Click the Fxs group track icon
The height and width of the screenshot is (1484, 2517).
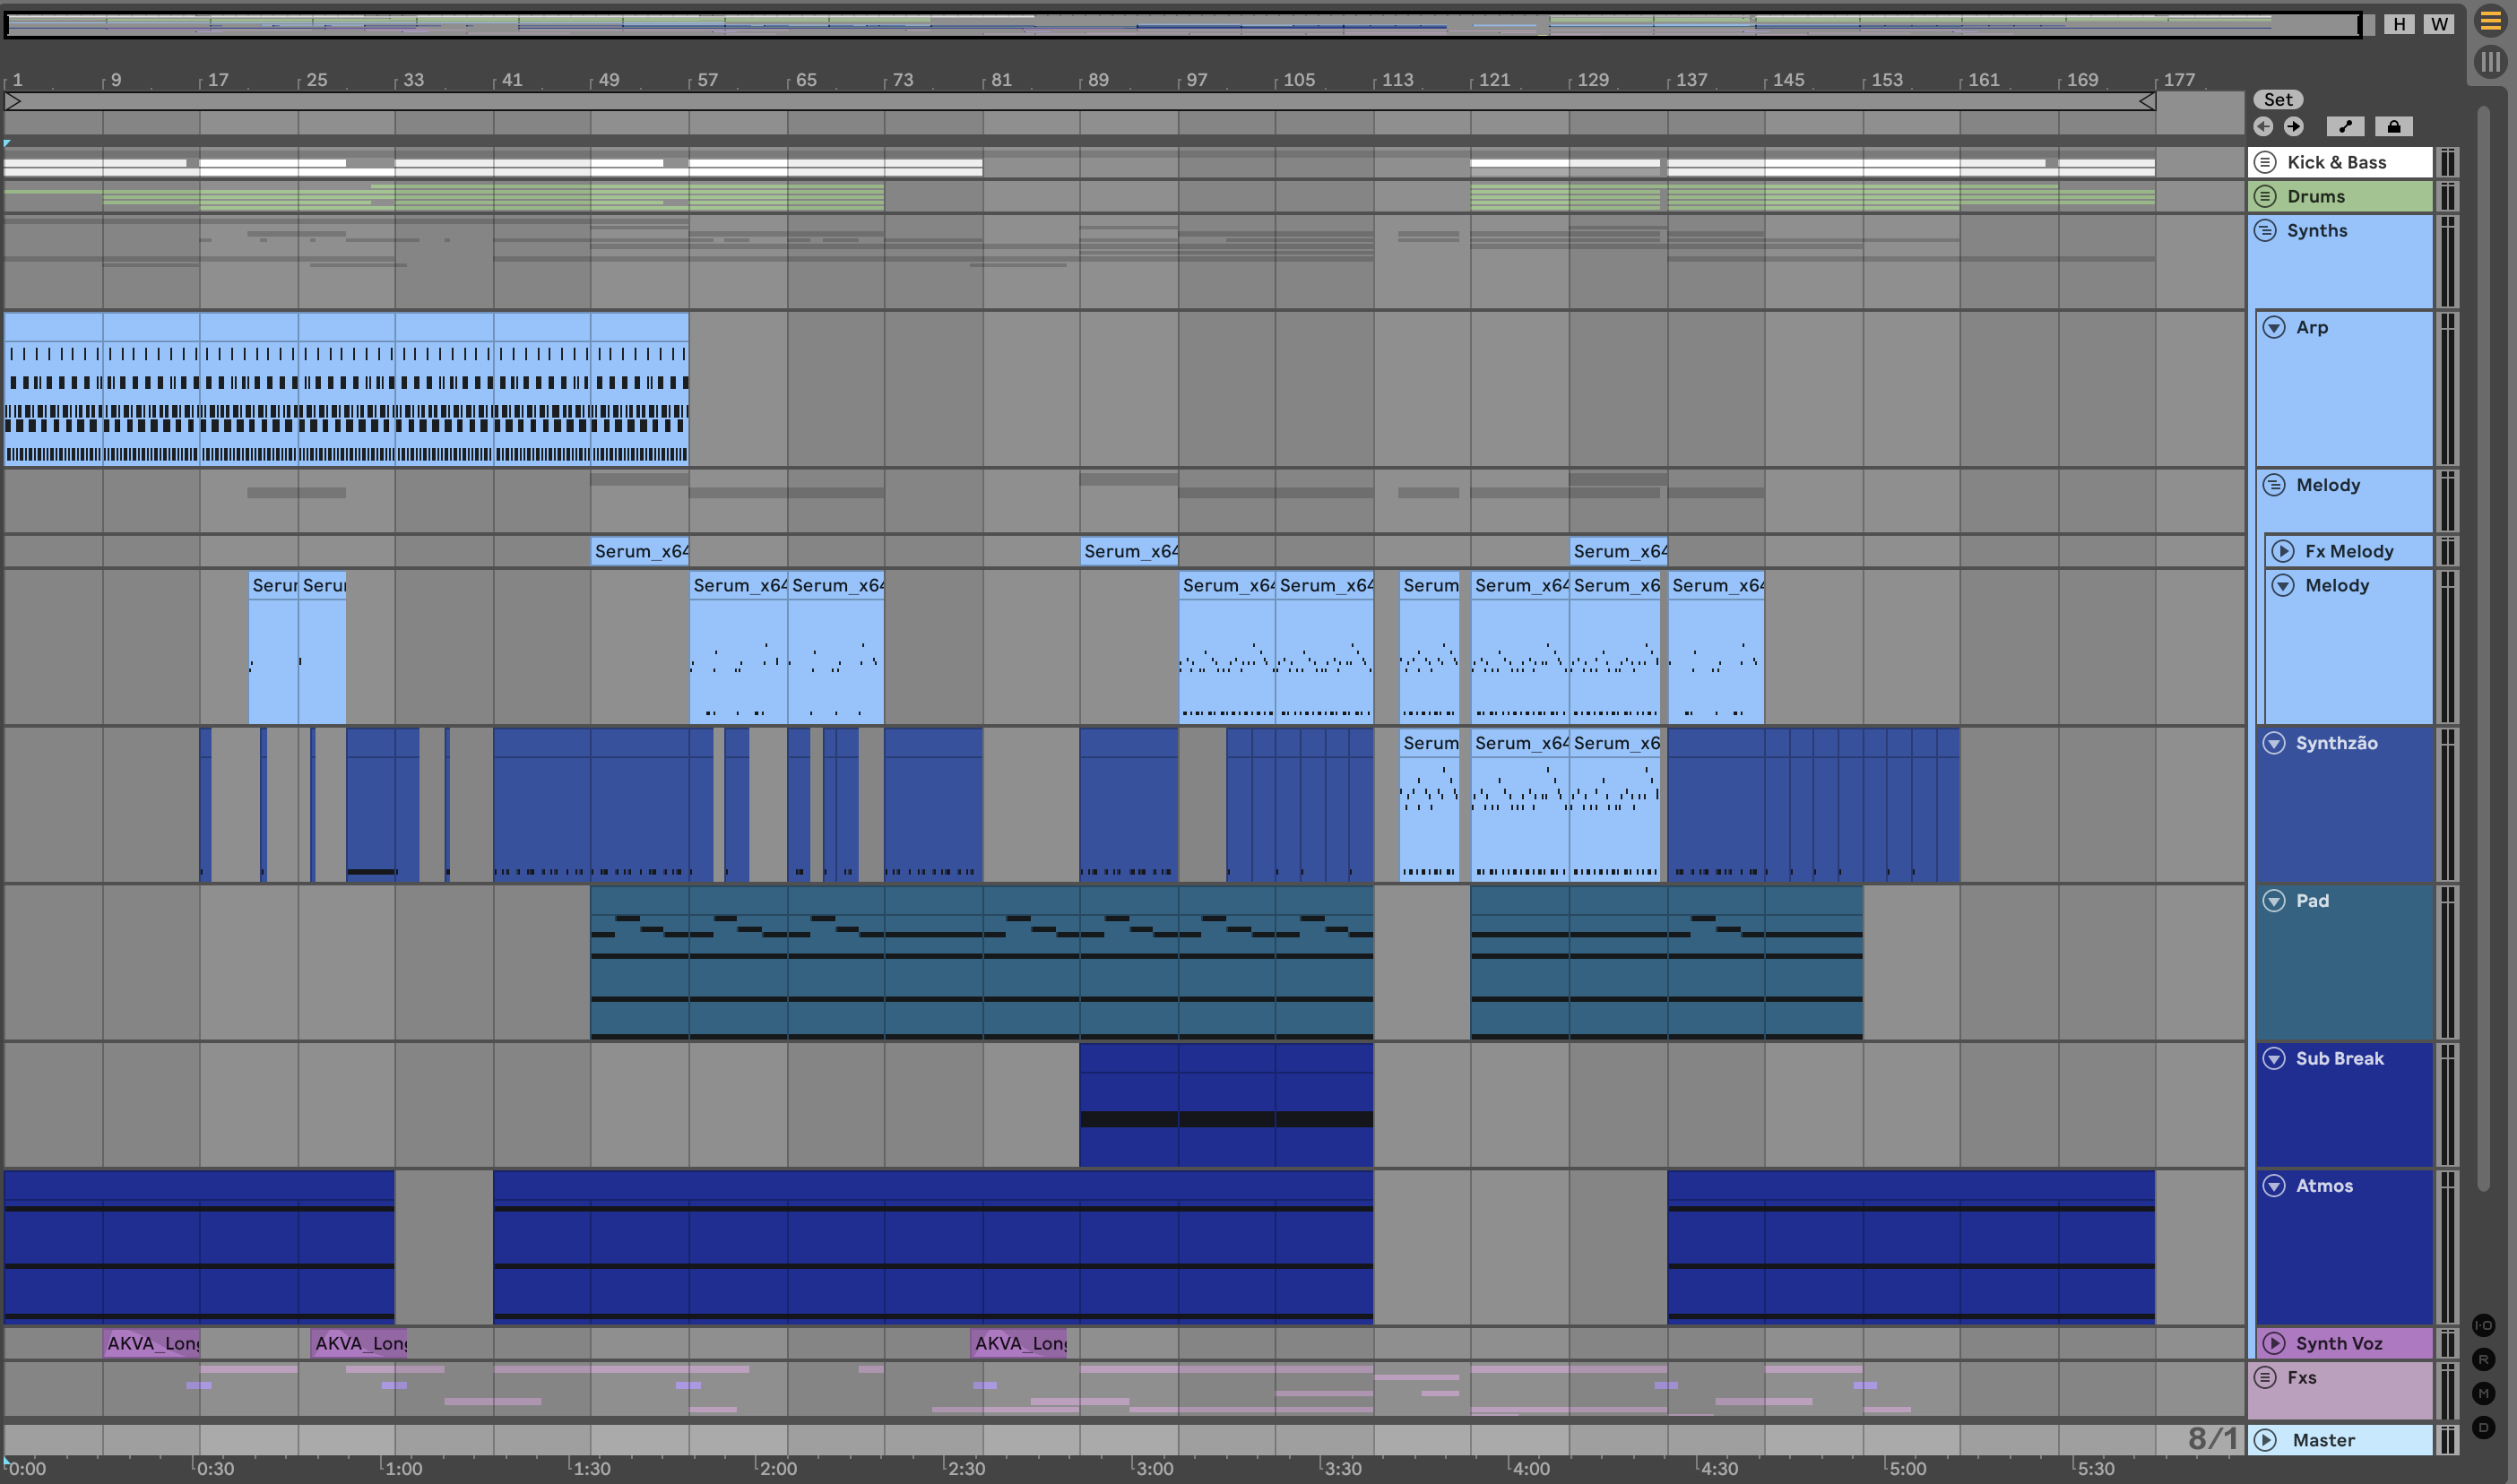(x=2266, y=1377)
